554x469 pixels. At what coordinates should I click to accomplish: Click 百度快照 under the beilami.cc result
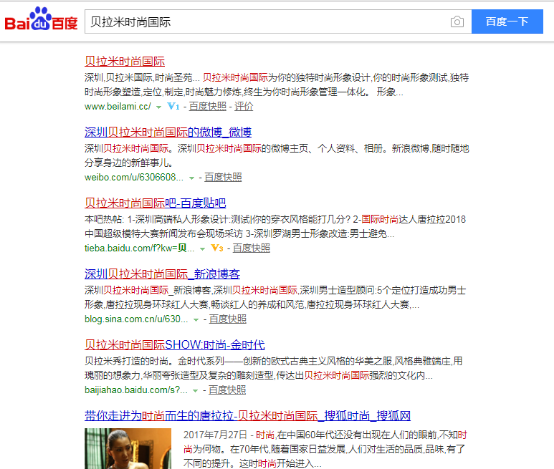coord(207,106)
